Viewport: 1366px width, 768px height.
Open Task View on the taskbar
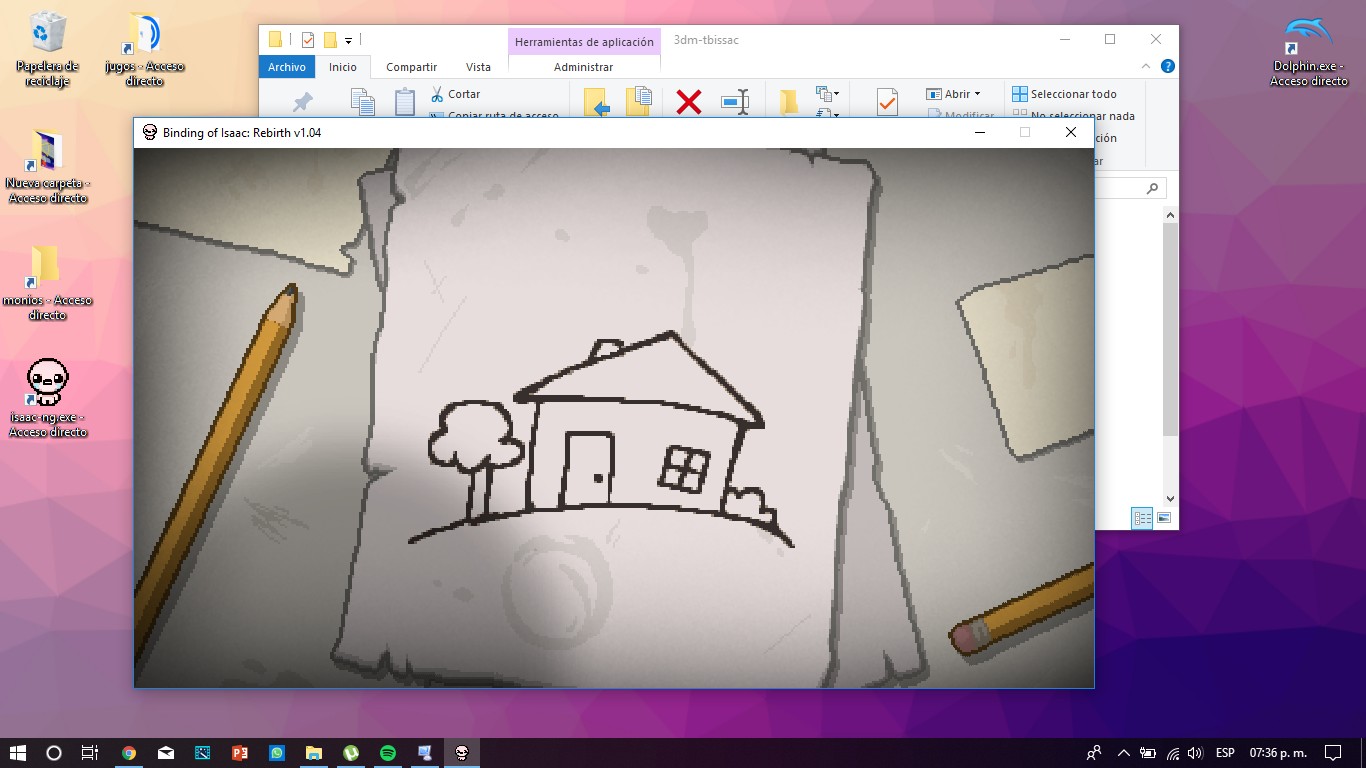89,753
